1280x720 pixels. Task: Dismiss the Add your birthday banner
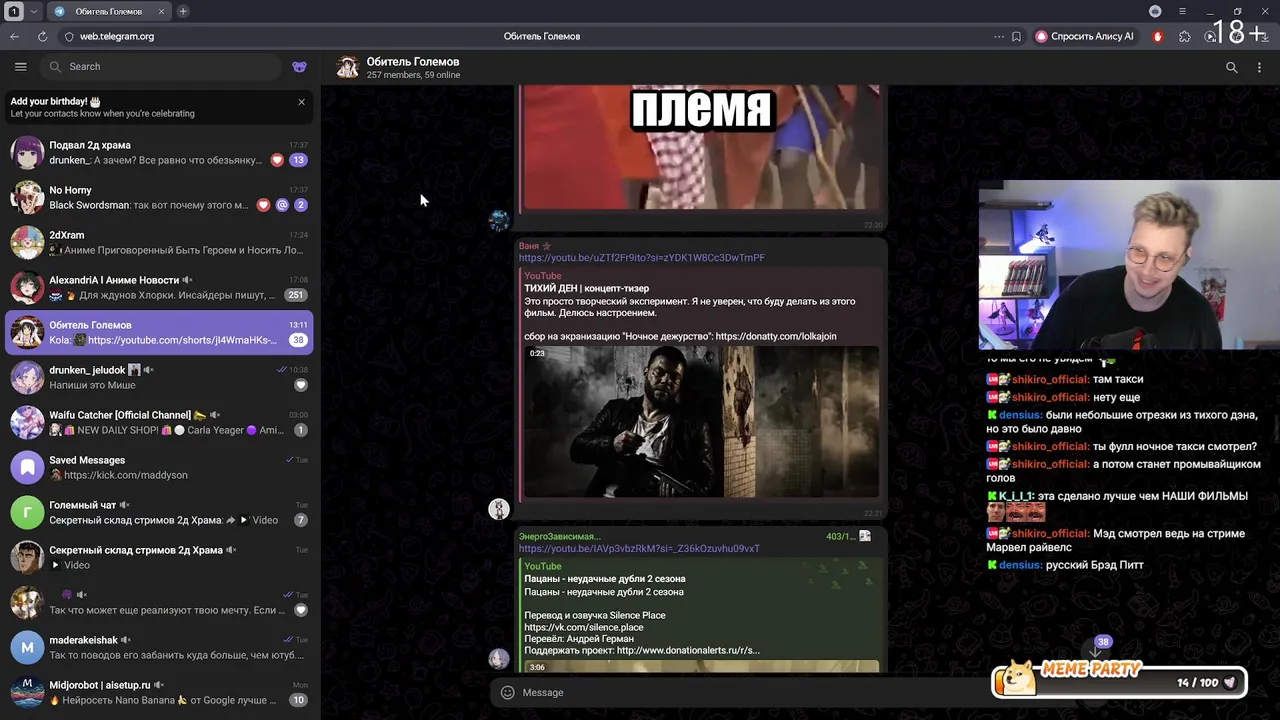tap(301, 102)
